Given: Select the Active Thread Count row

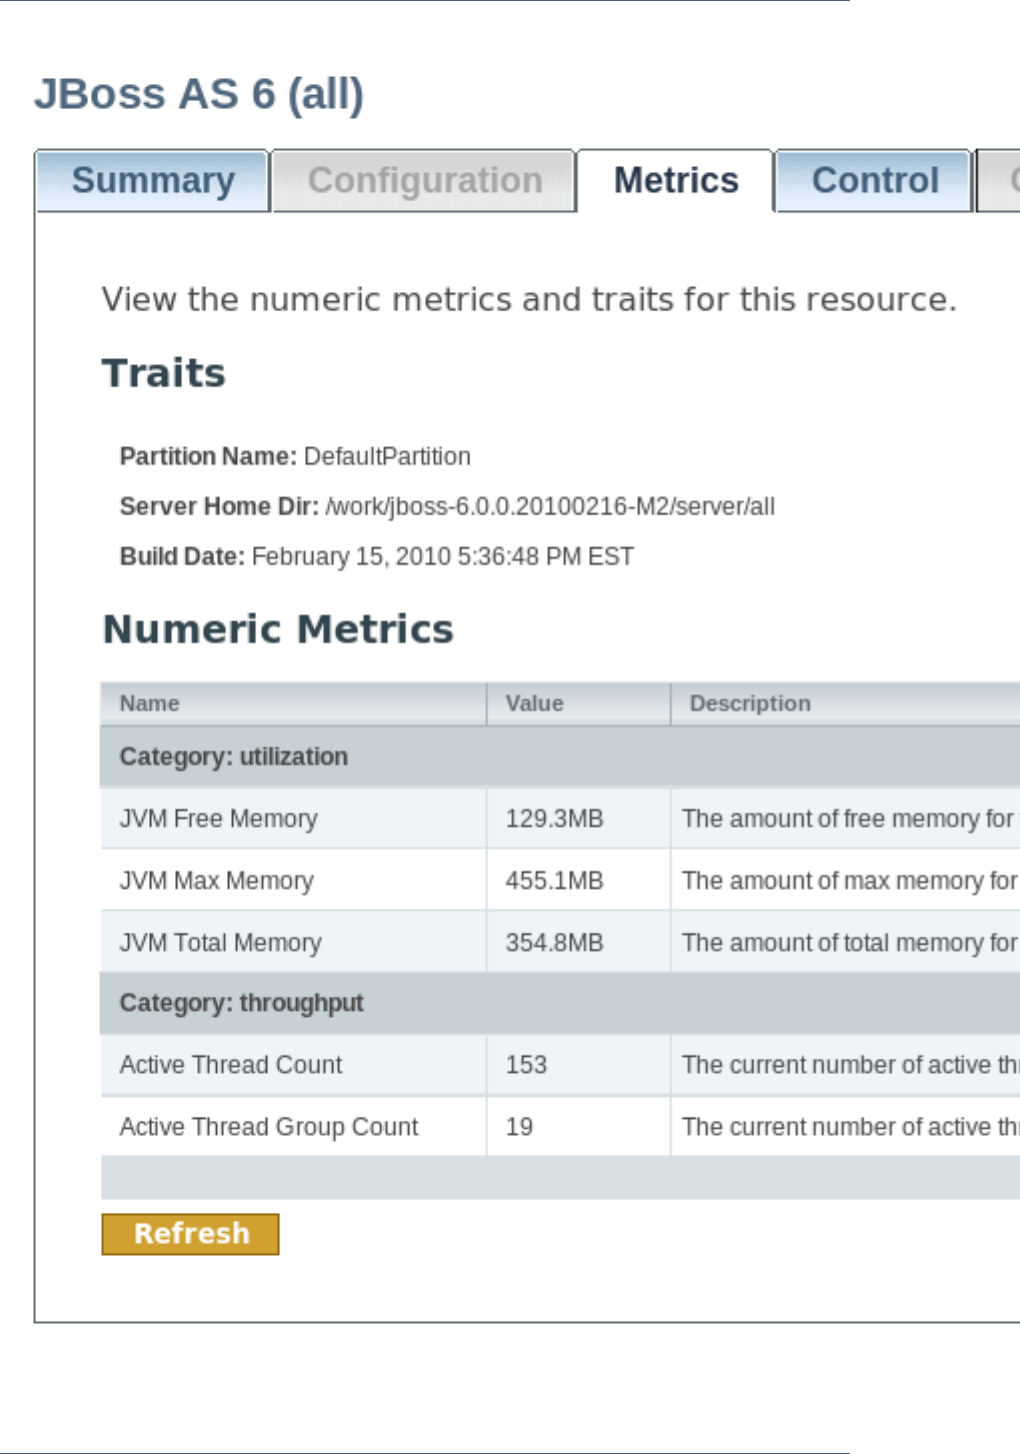Looking at the screenshot, I should pyautogui.click(x=231, y=1065).
